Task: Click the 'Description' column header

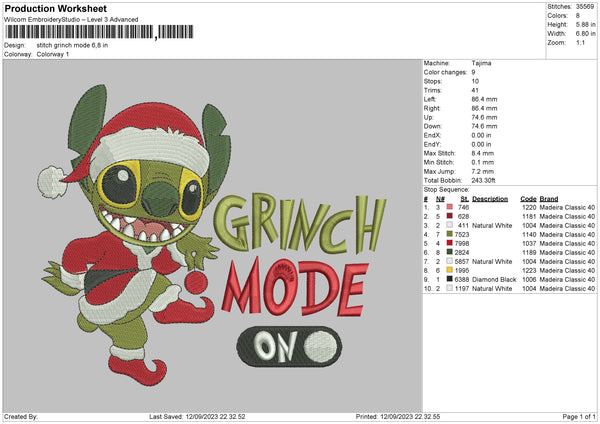Action: (490, 199)
